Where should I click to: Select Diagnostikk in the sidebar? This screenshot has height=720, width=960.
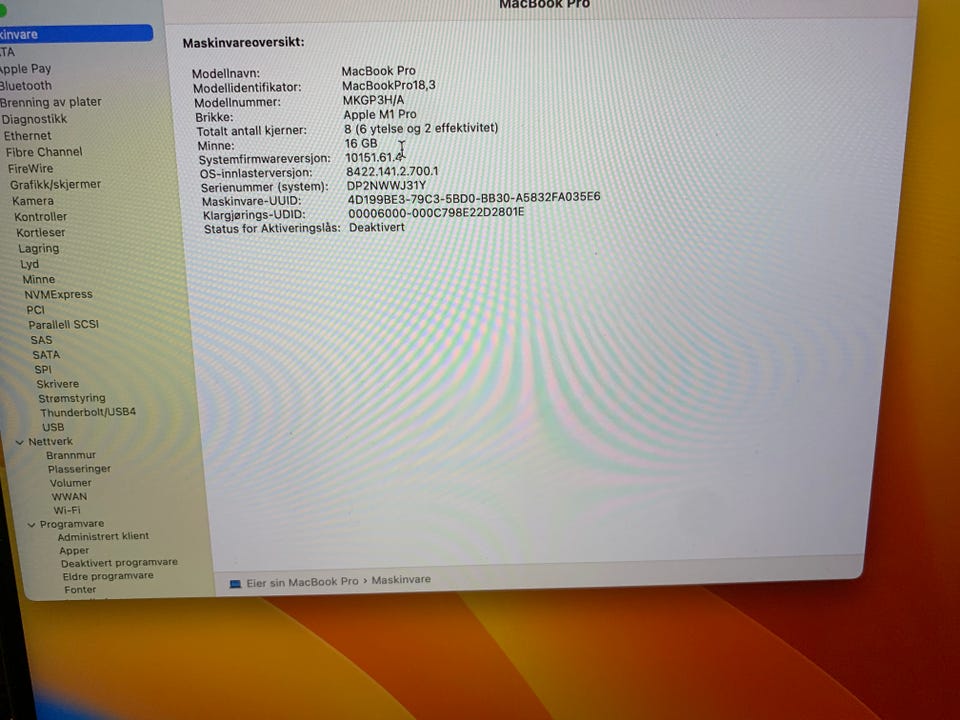tap(34, 119)
